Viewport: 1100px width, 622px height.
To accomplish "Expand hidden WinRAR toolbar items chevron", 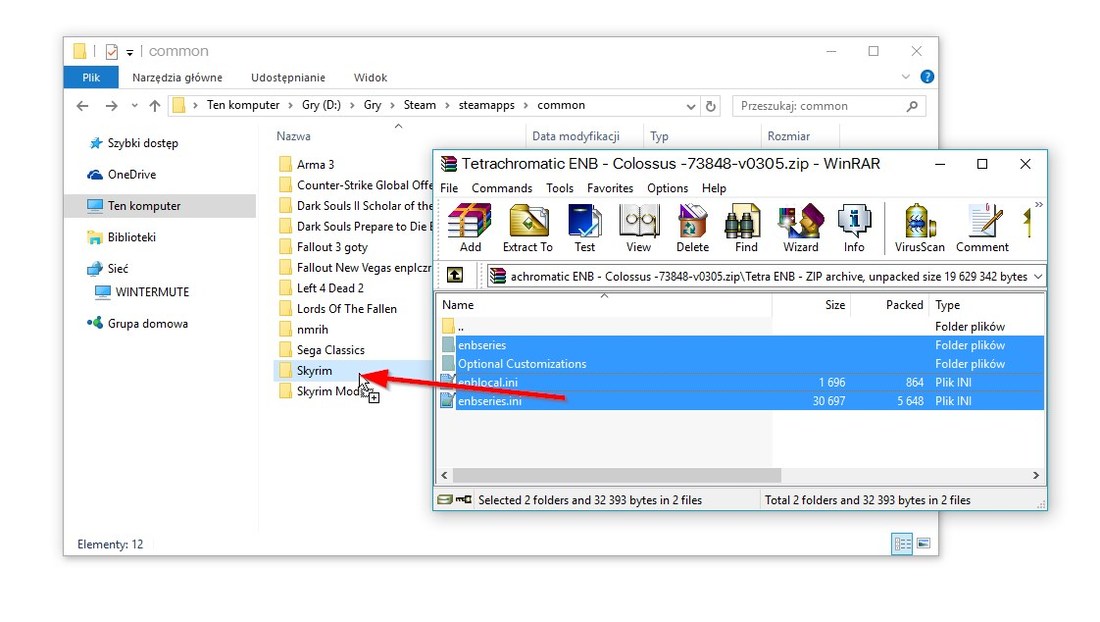I will [1038, 205].
